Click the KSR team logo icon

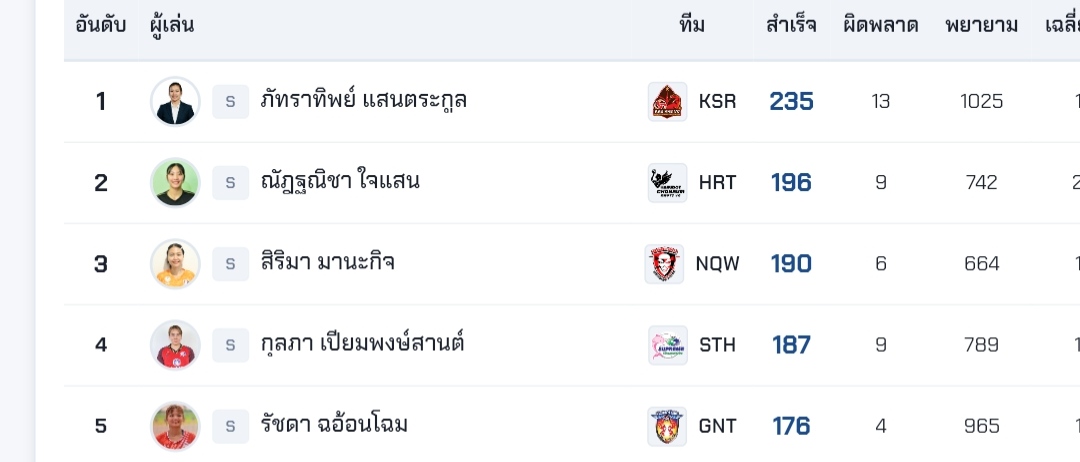667,102
